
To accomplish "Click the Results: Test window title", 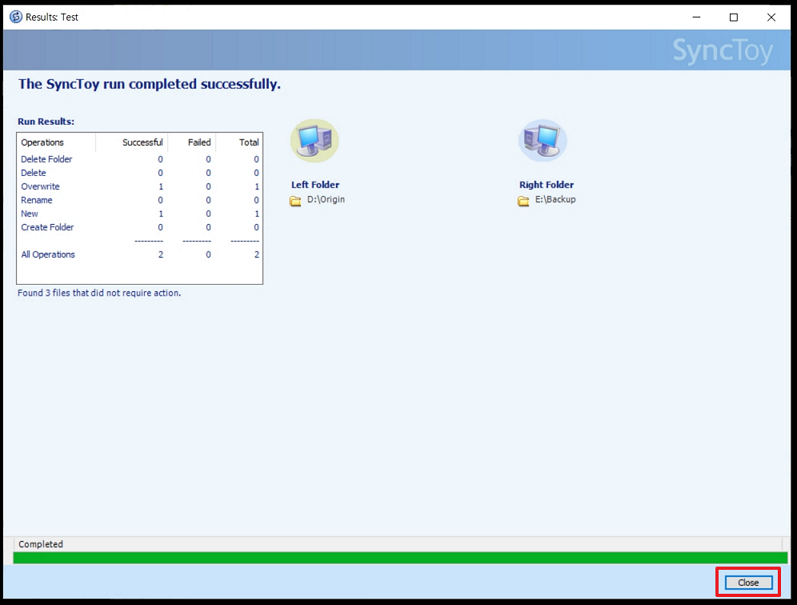I will 52,17.
